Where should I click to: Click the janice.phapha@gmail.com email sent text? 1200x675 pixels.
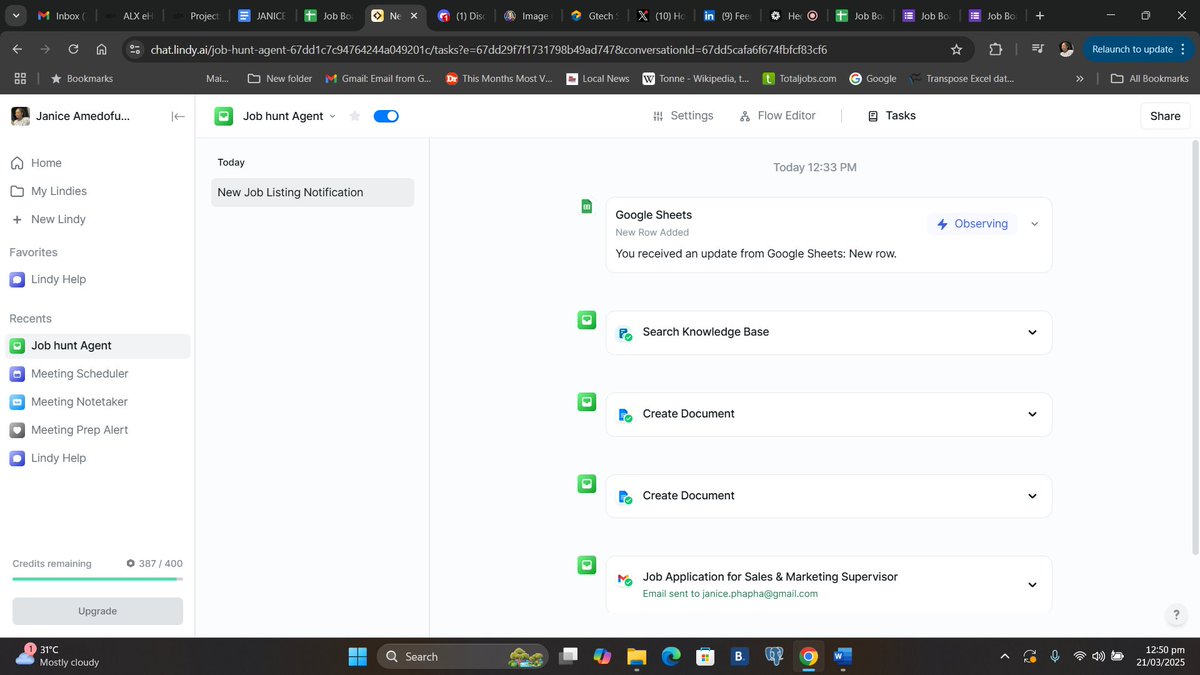pos(730,594)
